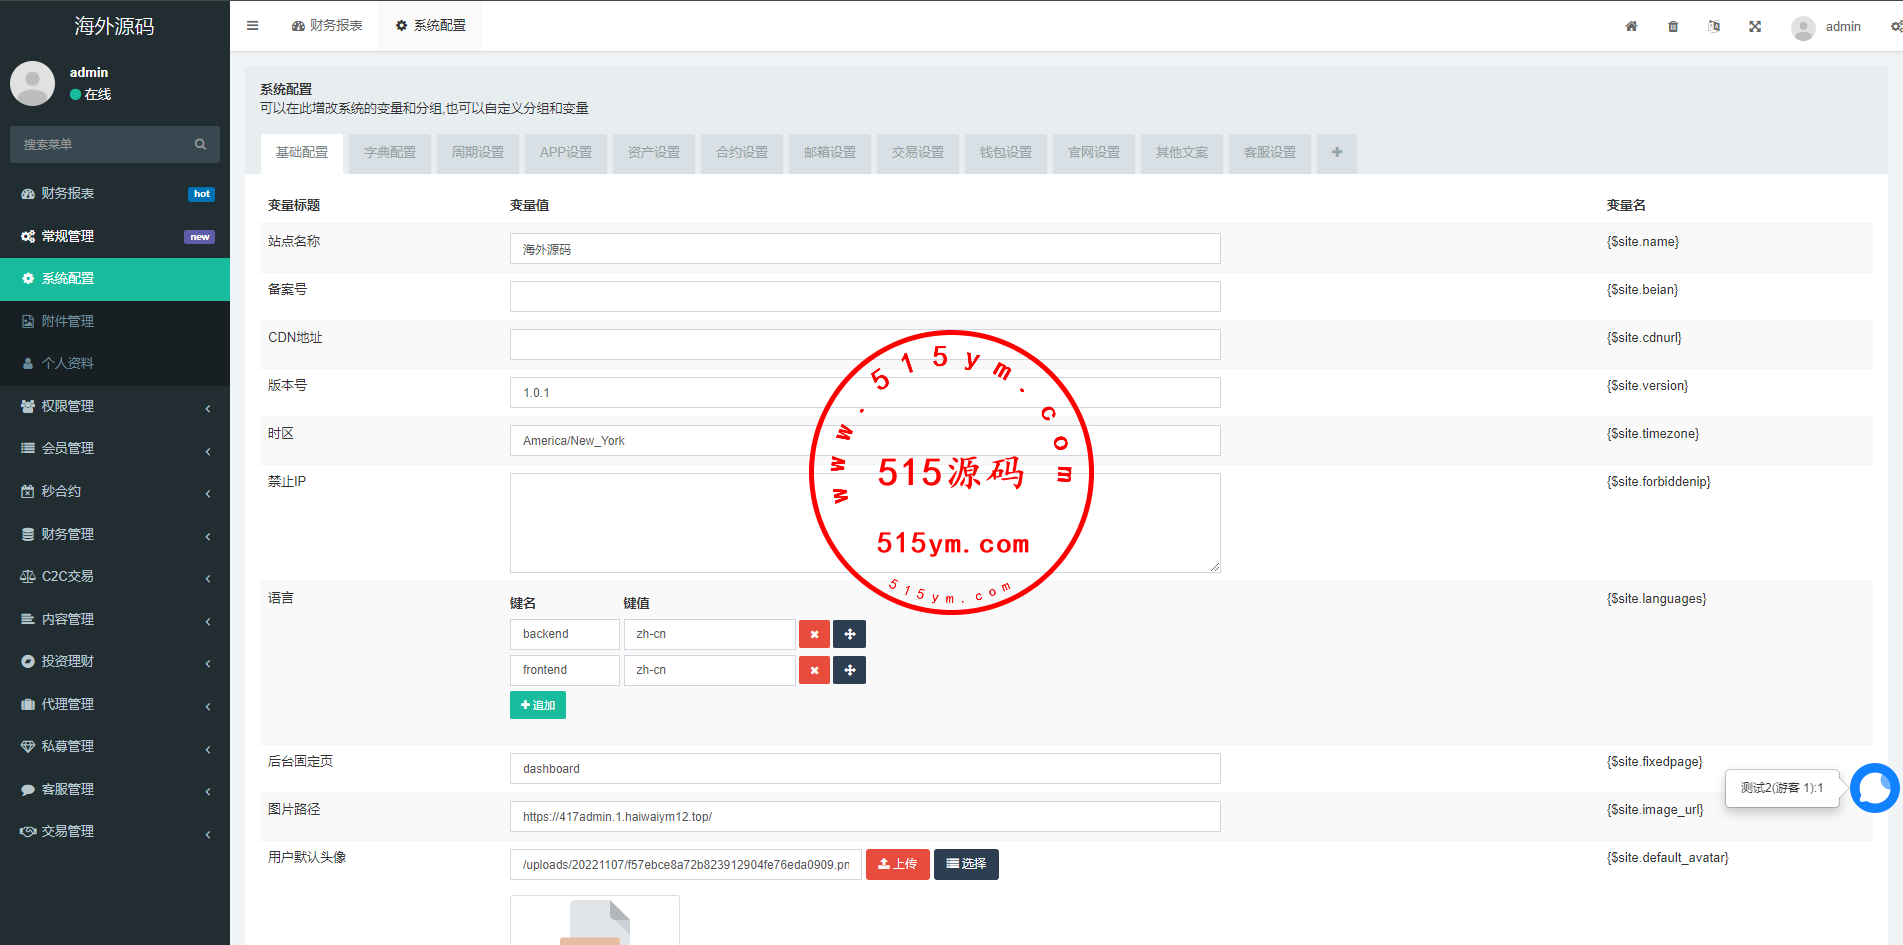Click the red 上传 upload button
This screenshot has width=1903, height=945.
pos(897,864)
